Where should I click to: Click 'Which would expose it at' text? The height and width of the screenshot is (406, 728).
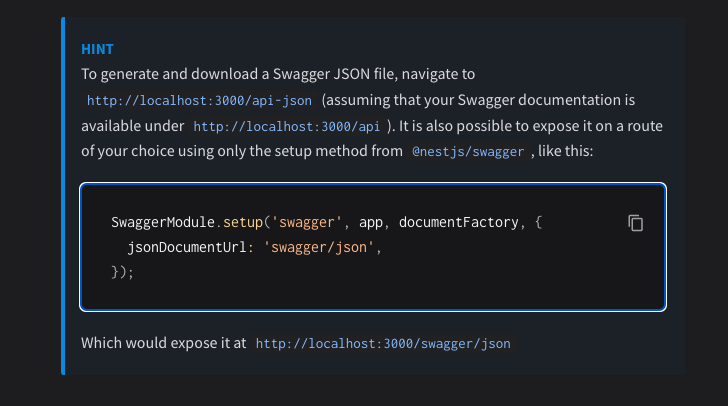(x=163, y=343)
